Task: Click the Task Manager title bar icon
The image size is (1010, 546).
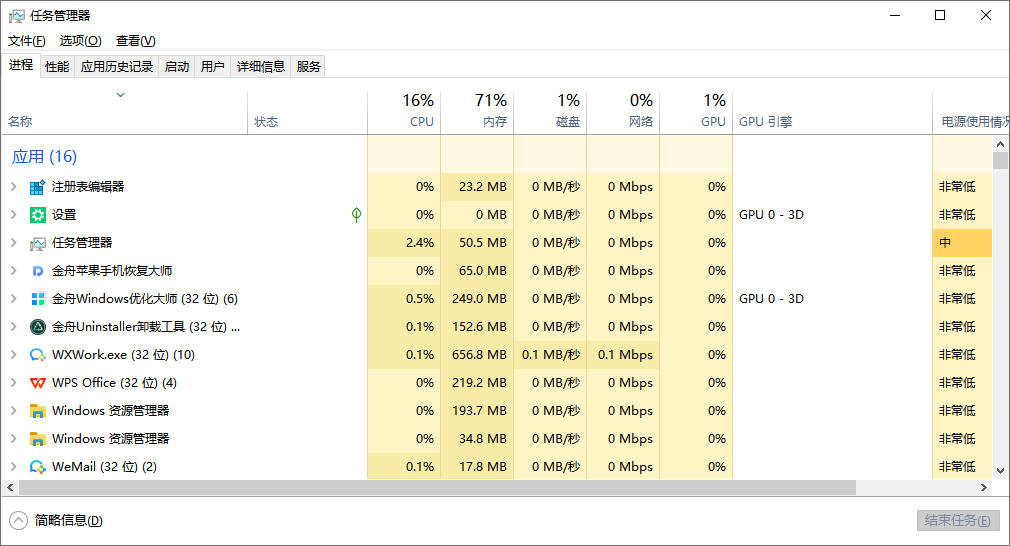Action: 17,15
